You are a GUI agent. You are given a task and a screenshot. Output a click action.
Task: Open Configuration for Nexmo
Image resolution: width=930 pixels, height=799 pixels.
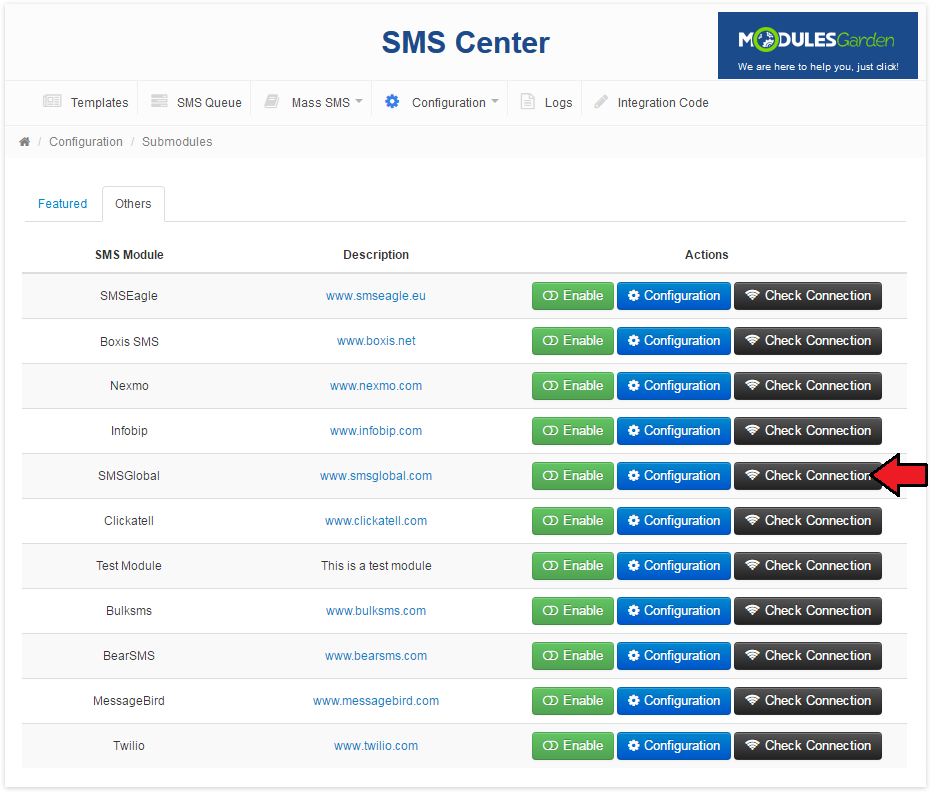coord(674,386)
